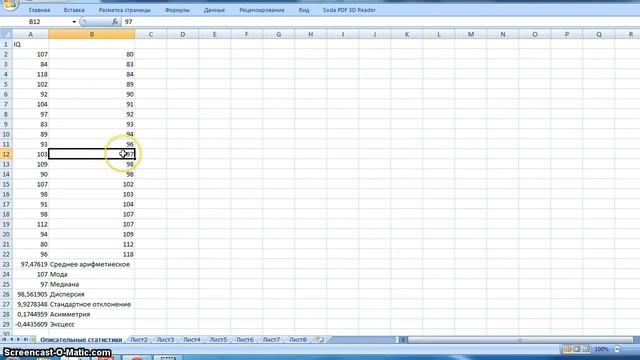Open the Рецензирование ribbon tab
The image size is (640, 360).
click(x=262, y=10)
